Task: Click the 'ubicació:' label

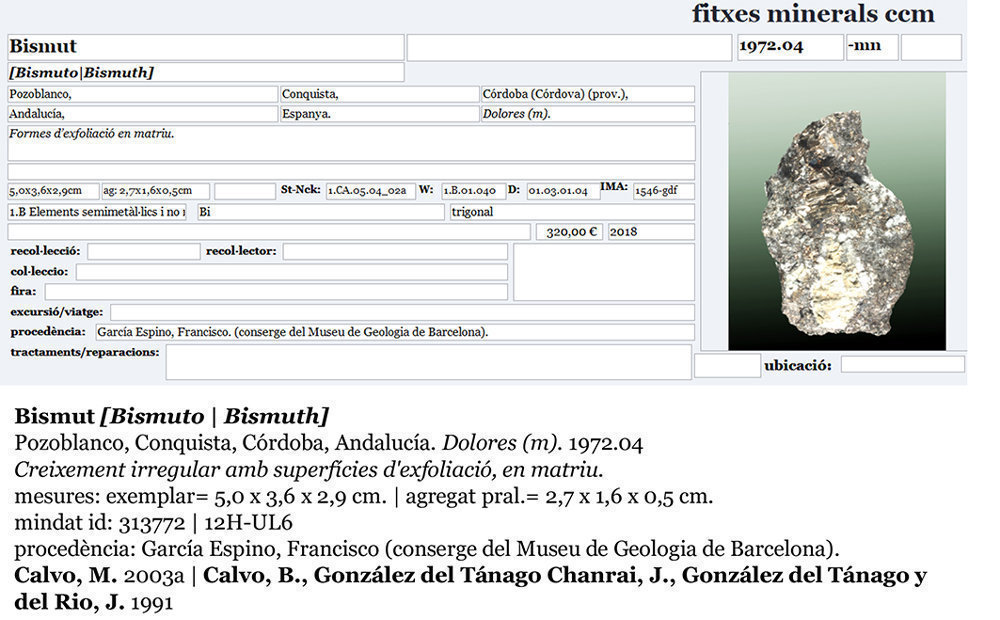Action: click(x=798, y=366)
